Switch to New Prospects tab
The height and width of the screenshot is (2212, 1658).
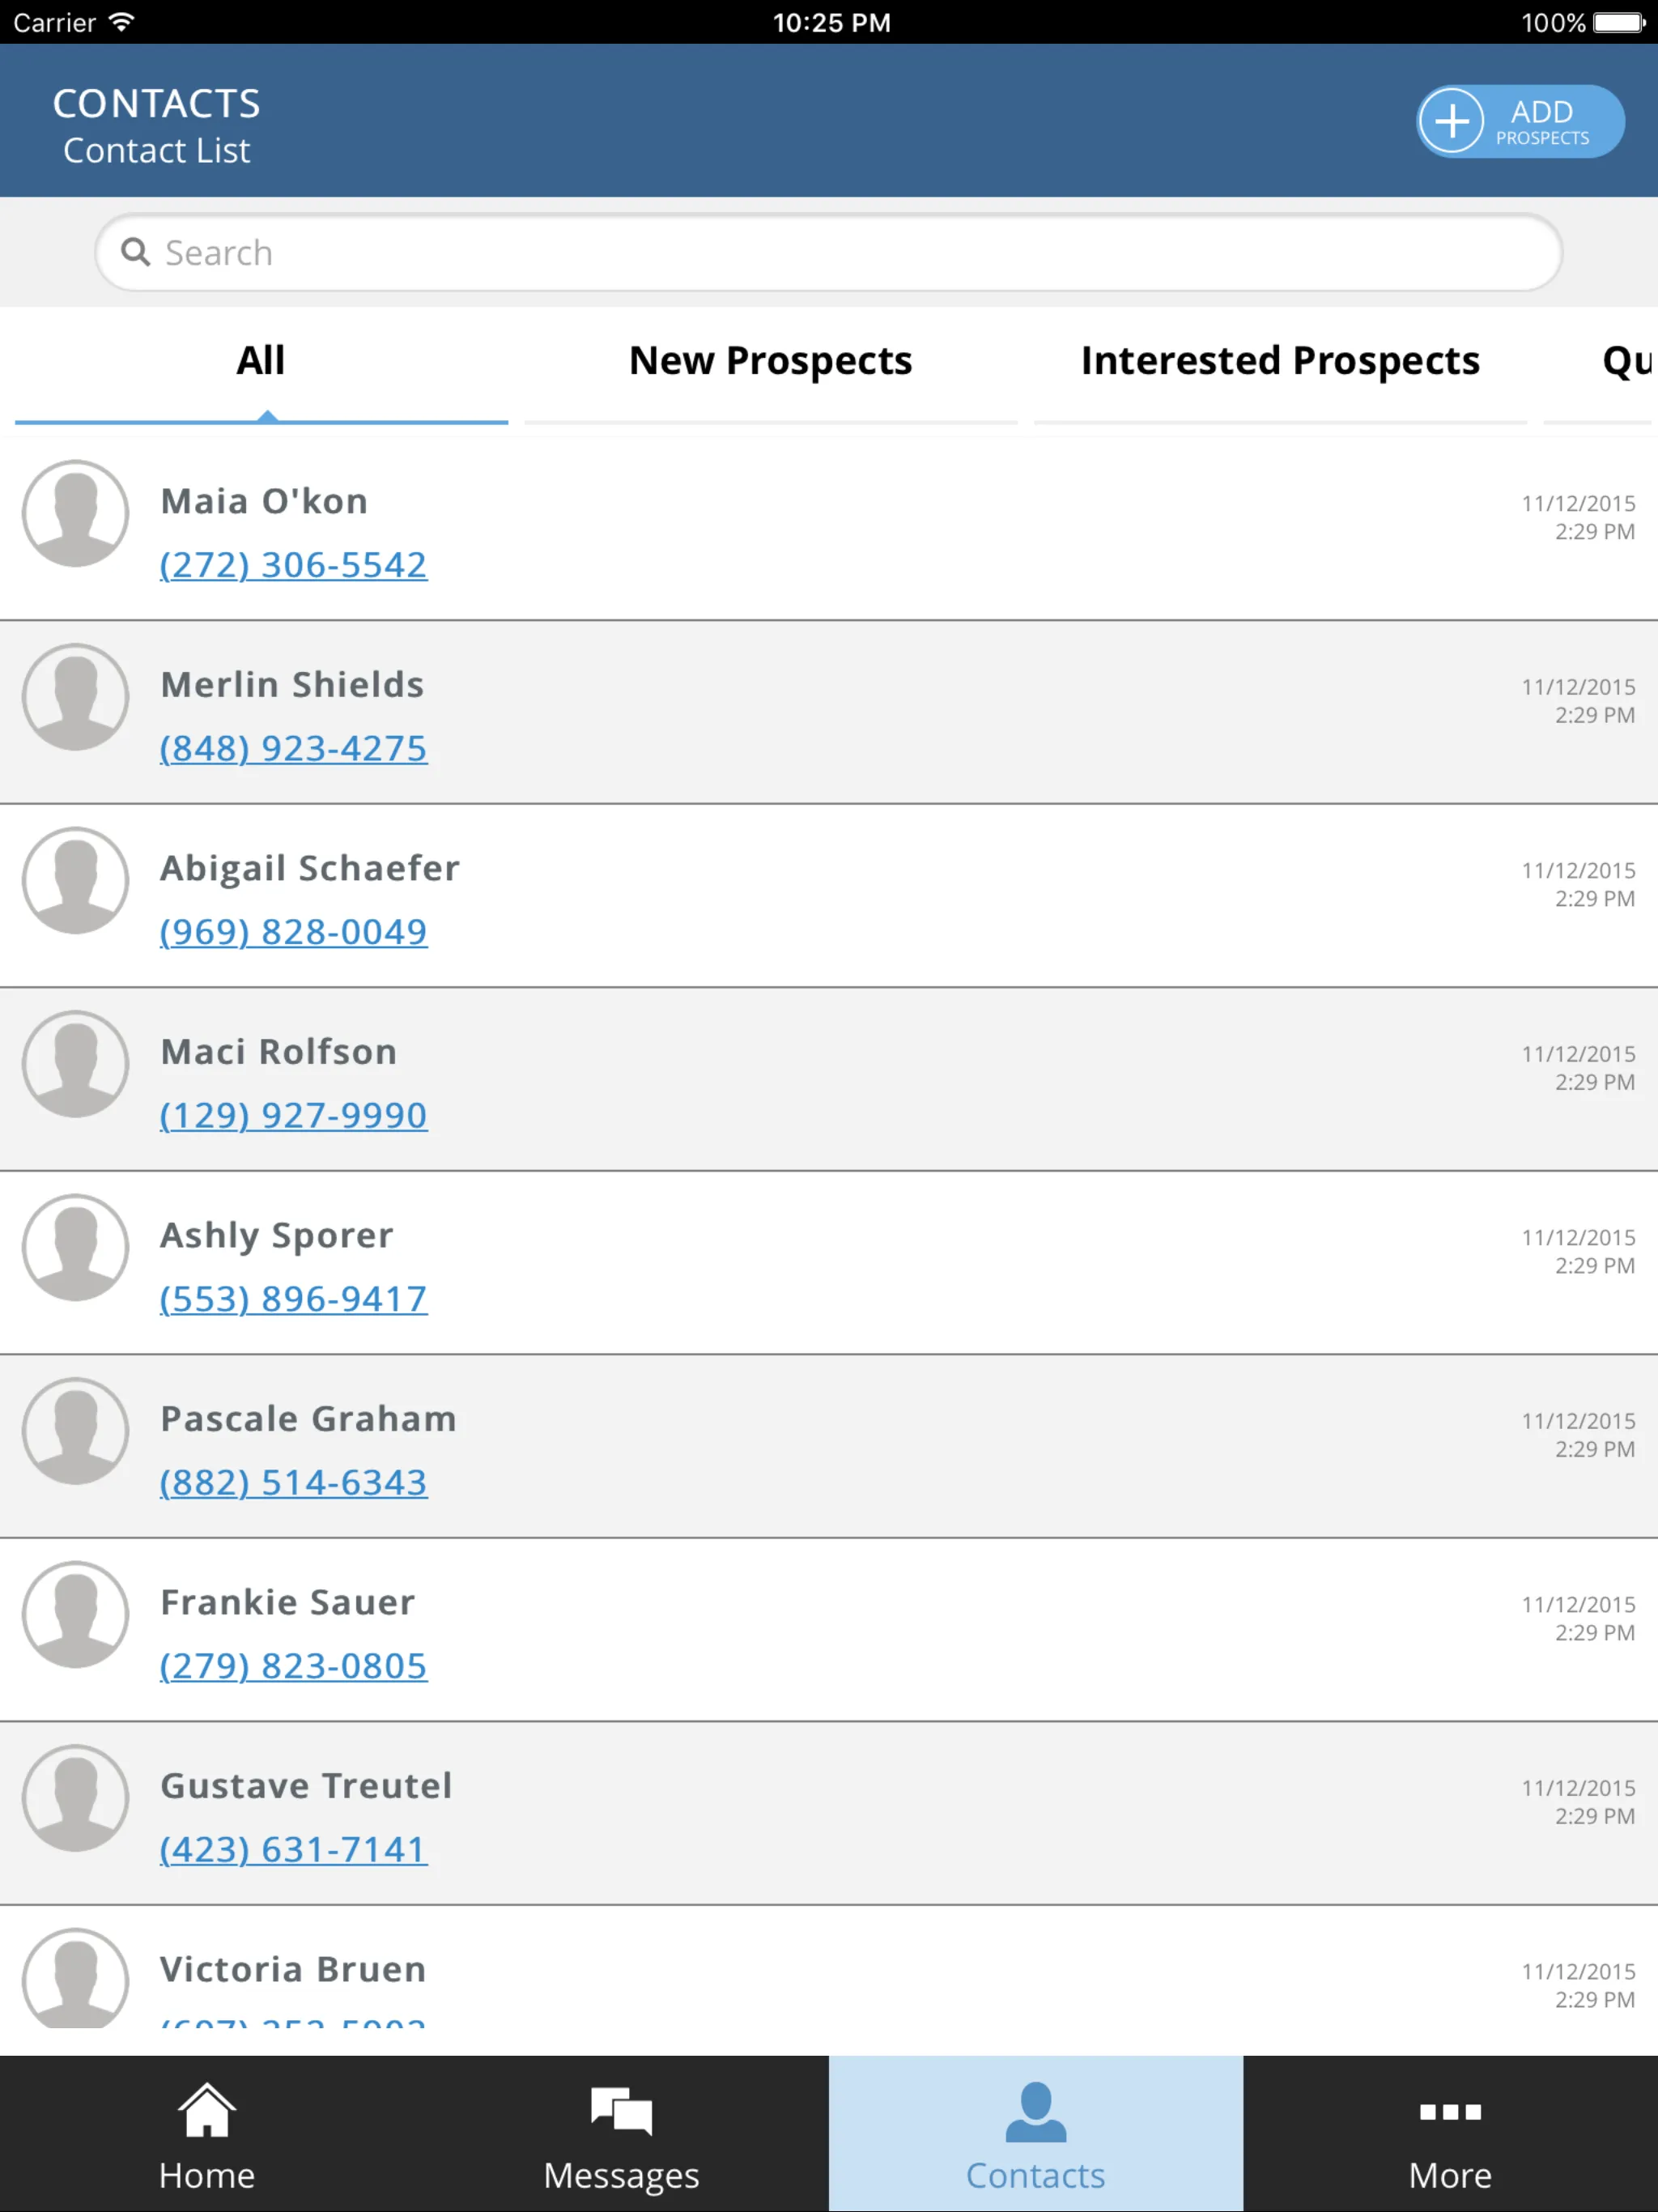[770, 359]
